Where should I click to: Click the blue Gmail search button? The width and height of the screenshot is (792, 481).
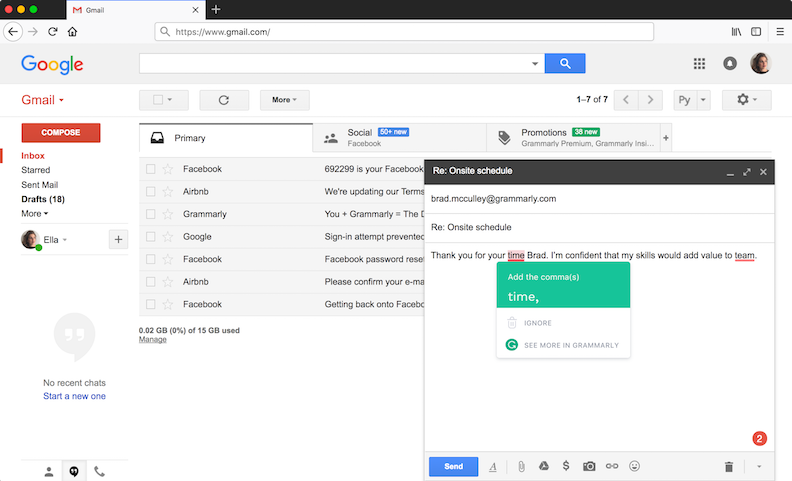pos(565,63)
